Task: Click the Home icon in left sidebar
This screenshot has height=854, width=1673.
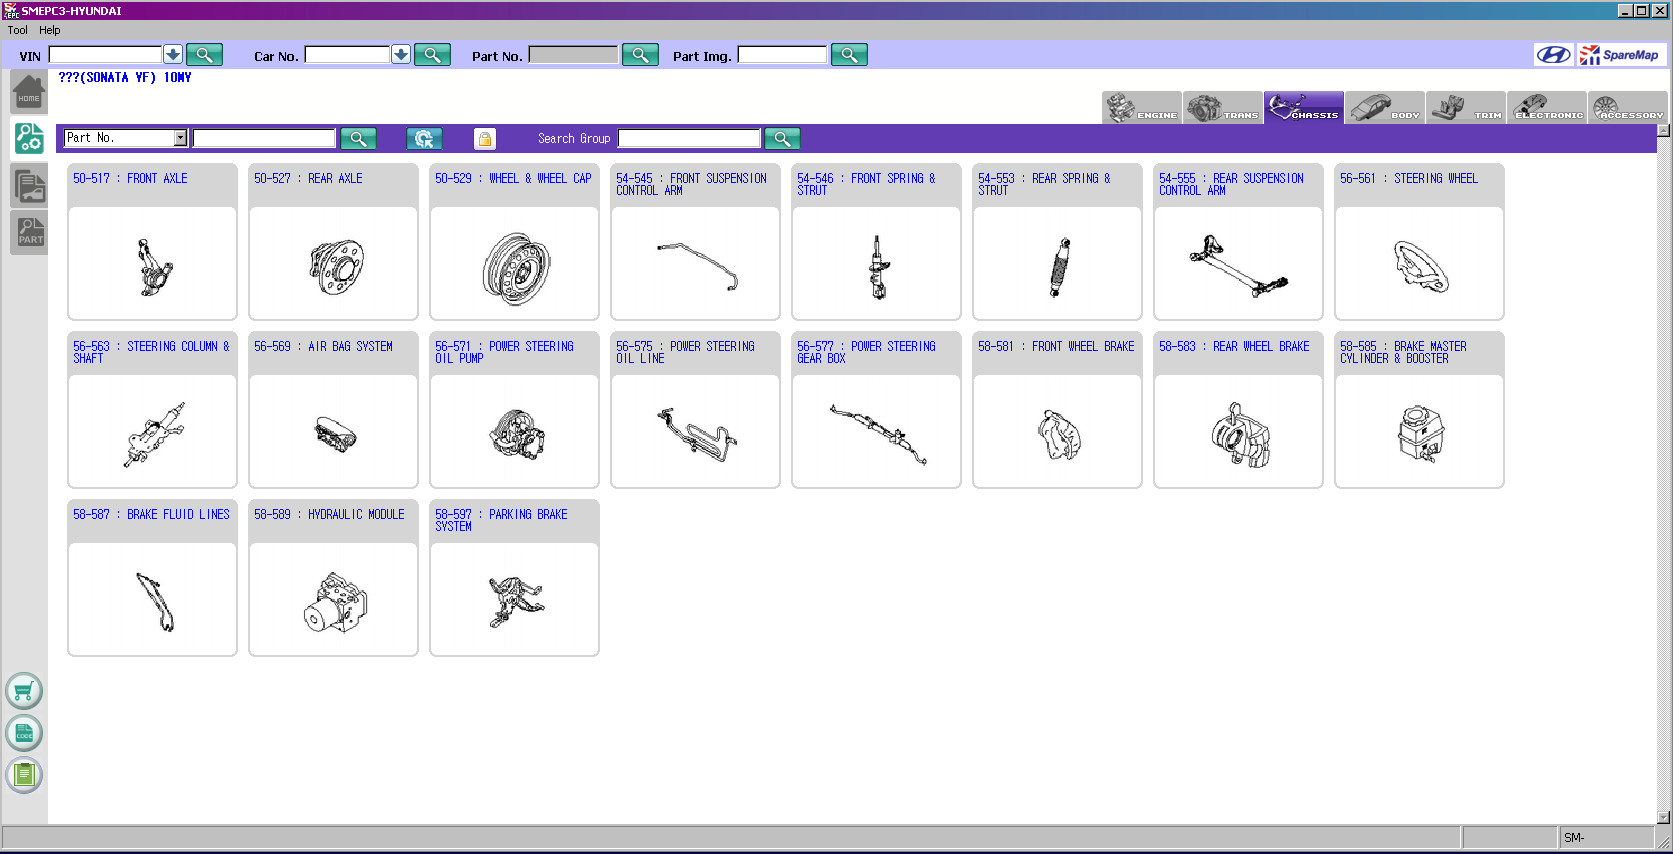Action: [29, 93]
